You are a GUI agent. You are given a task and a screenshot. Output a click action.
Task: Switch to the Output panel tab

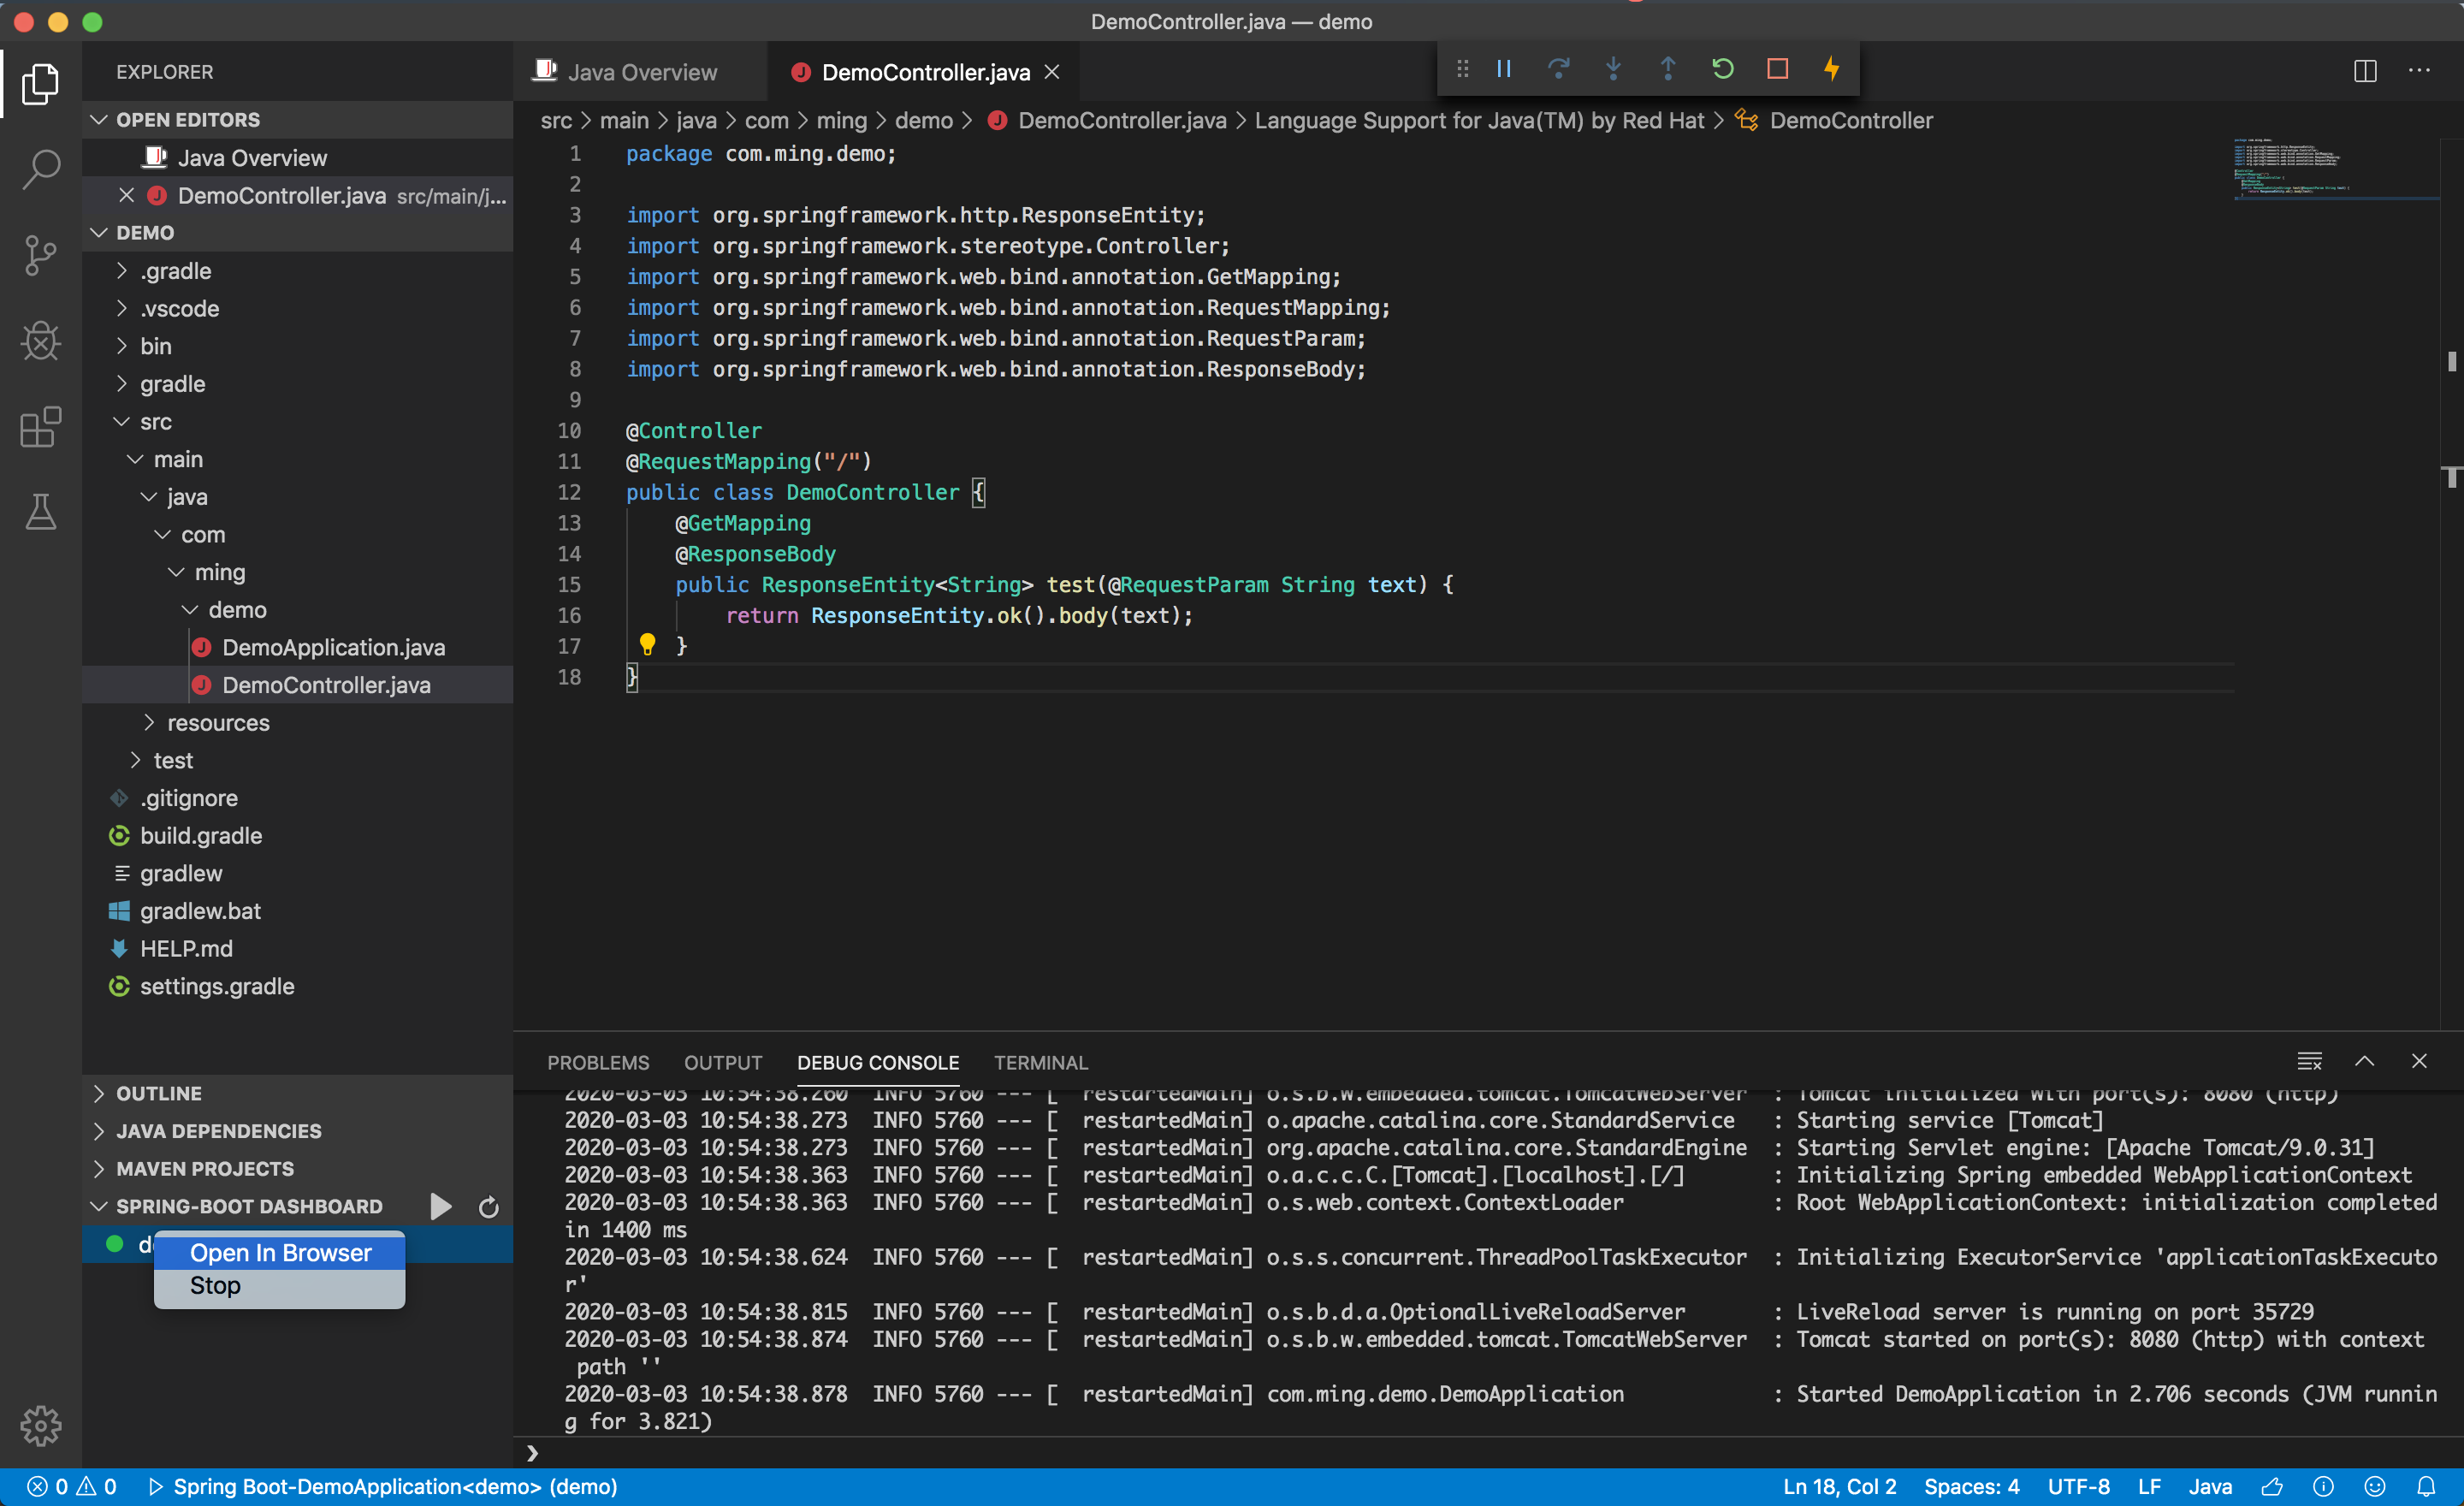tap(723, 1062)
